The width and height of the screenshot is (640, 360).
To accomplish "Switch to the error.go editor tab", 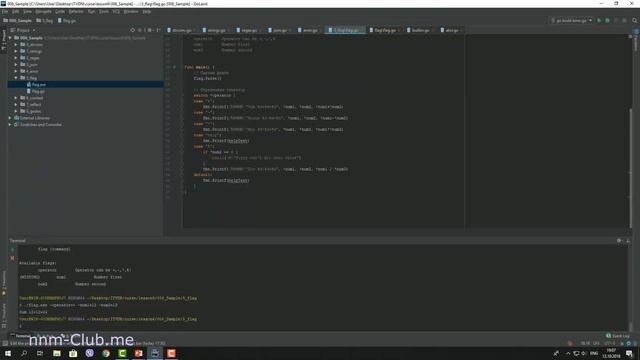I will (x=308, y=30).
